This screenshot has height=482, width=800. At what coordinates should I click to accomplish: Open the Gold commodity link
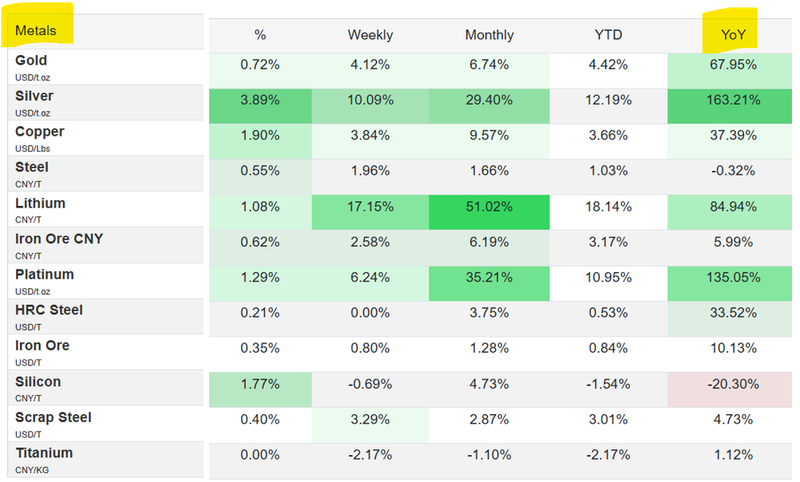(x=32, y=61)
